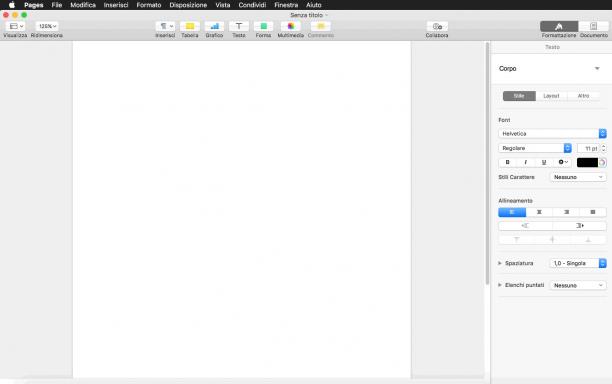This screenshot has width=612, height=384.
Task: Toggle italic formatting
Action: [x=525, y=162]
